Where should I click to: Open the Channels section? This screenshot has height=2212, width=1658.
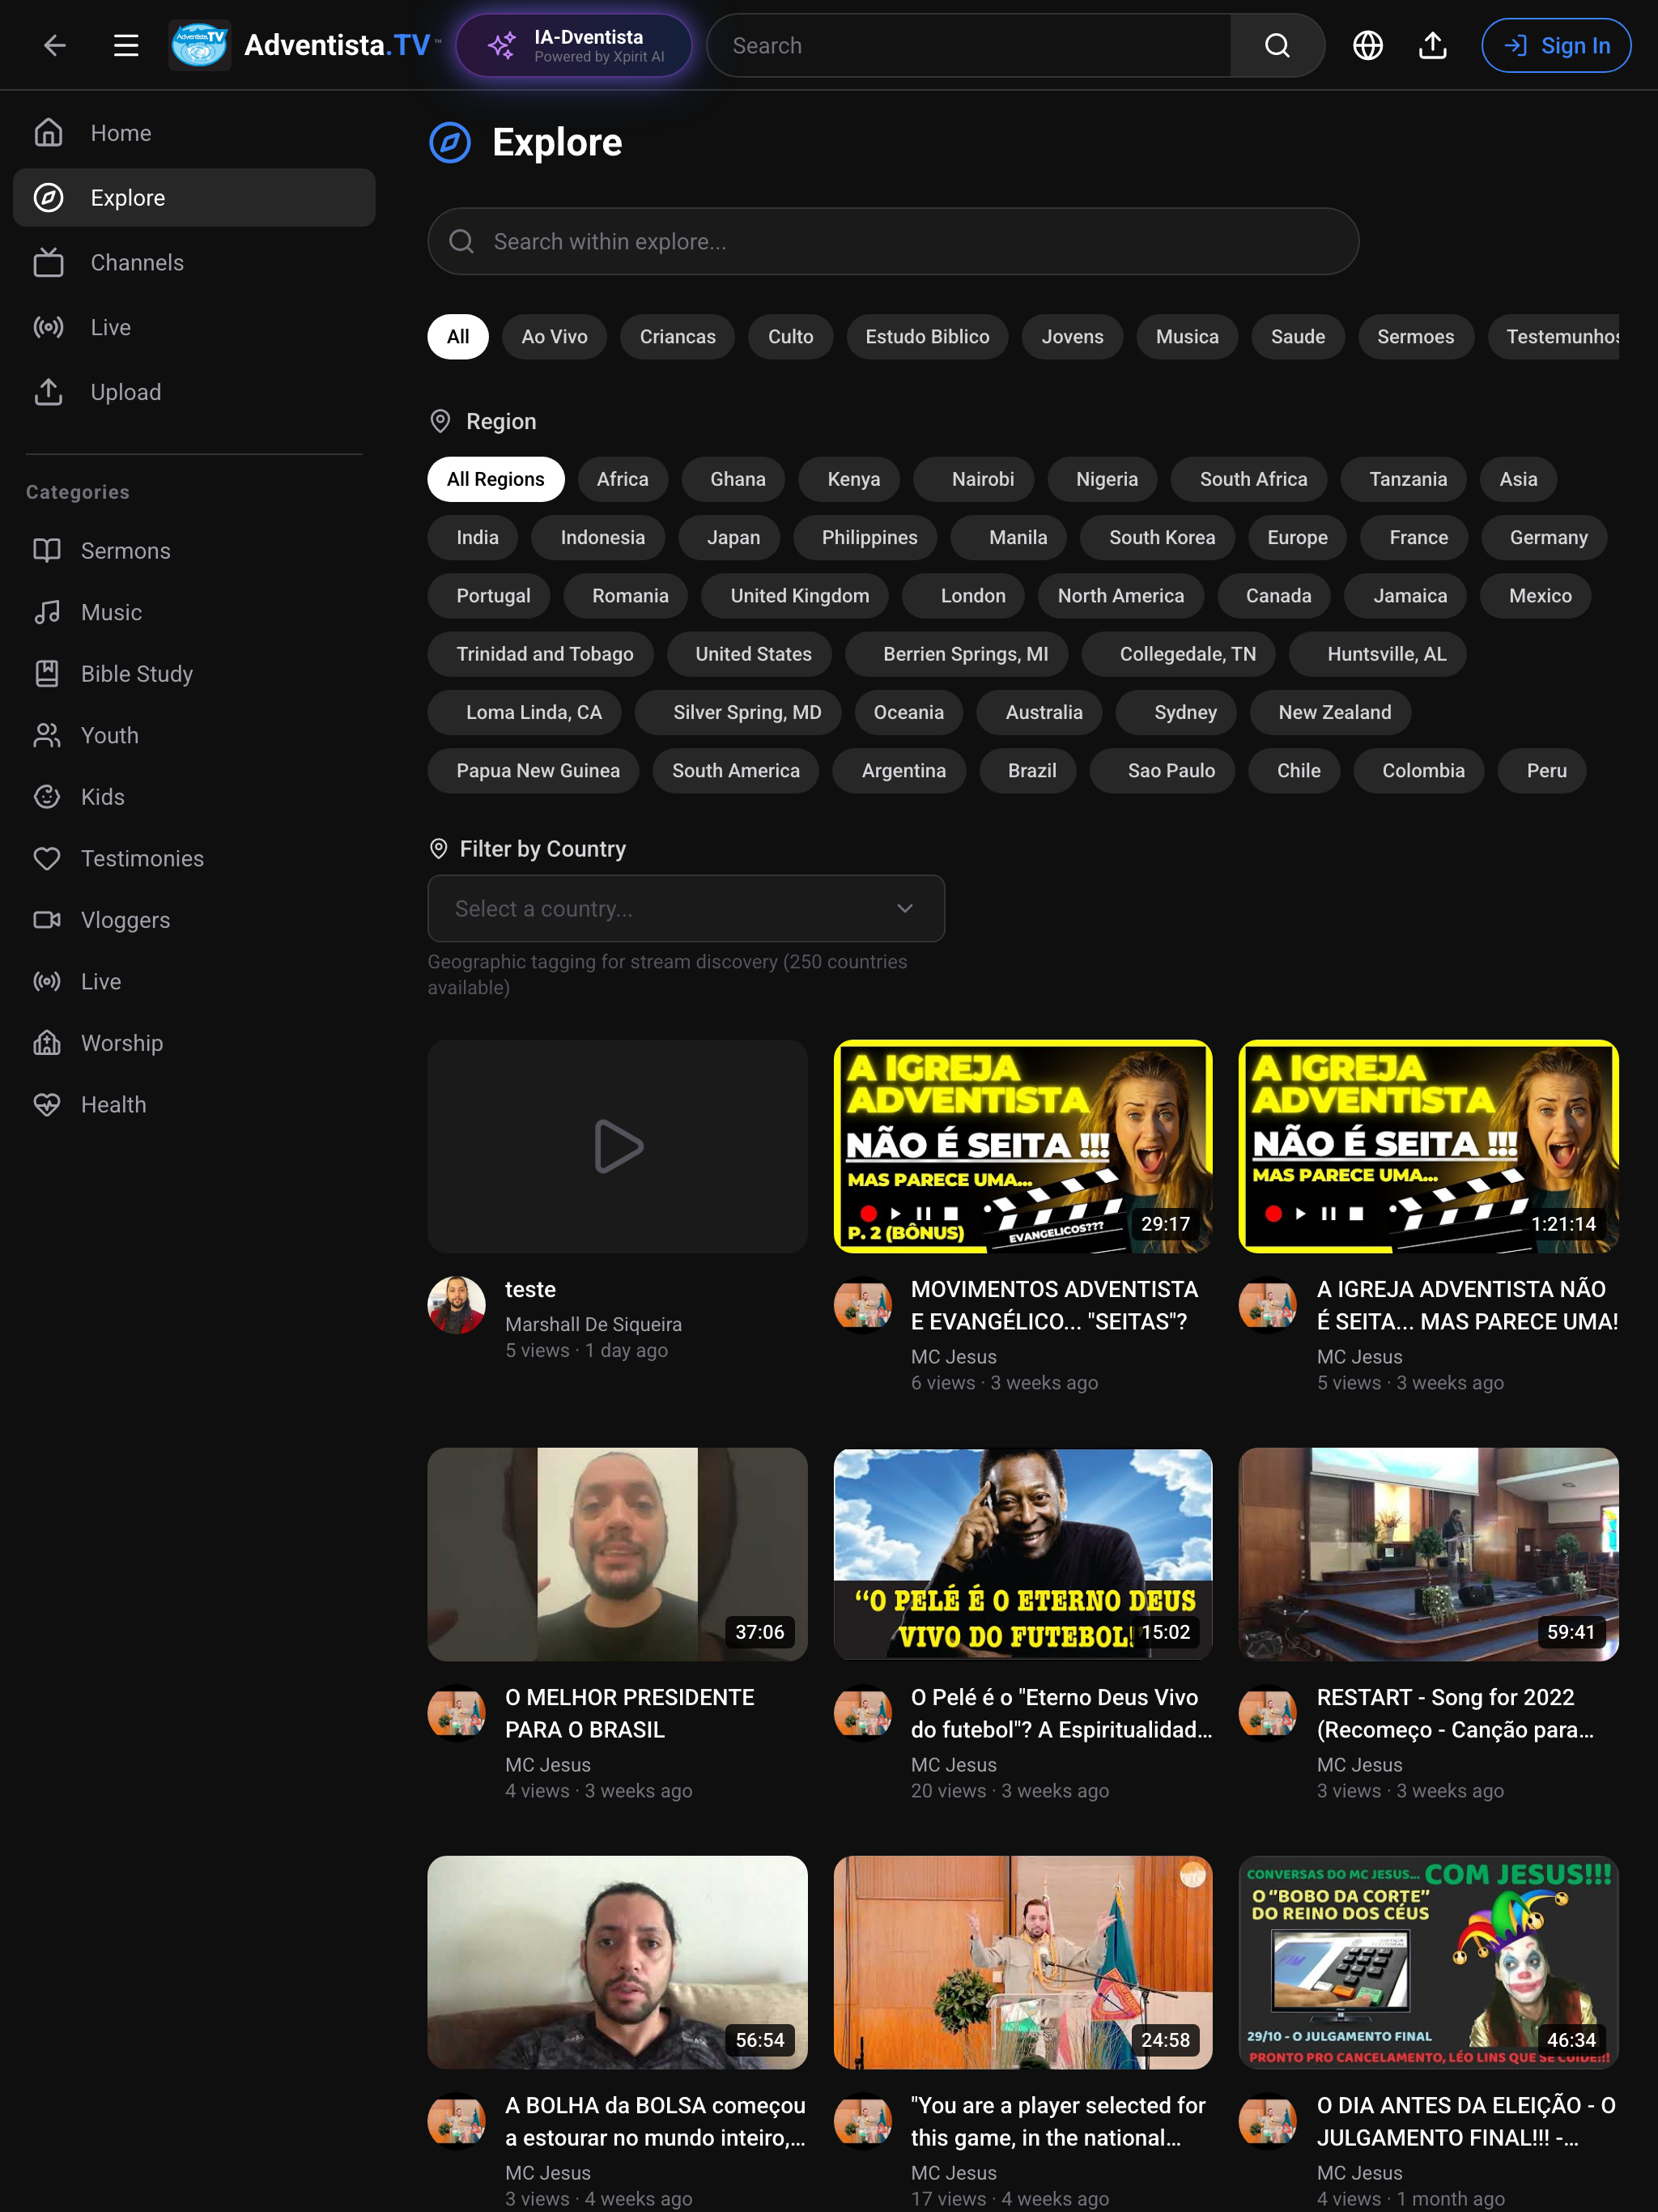click(194, 263)
